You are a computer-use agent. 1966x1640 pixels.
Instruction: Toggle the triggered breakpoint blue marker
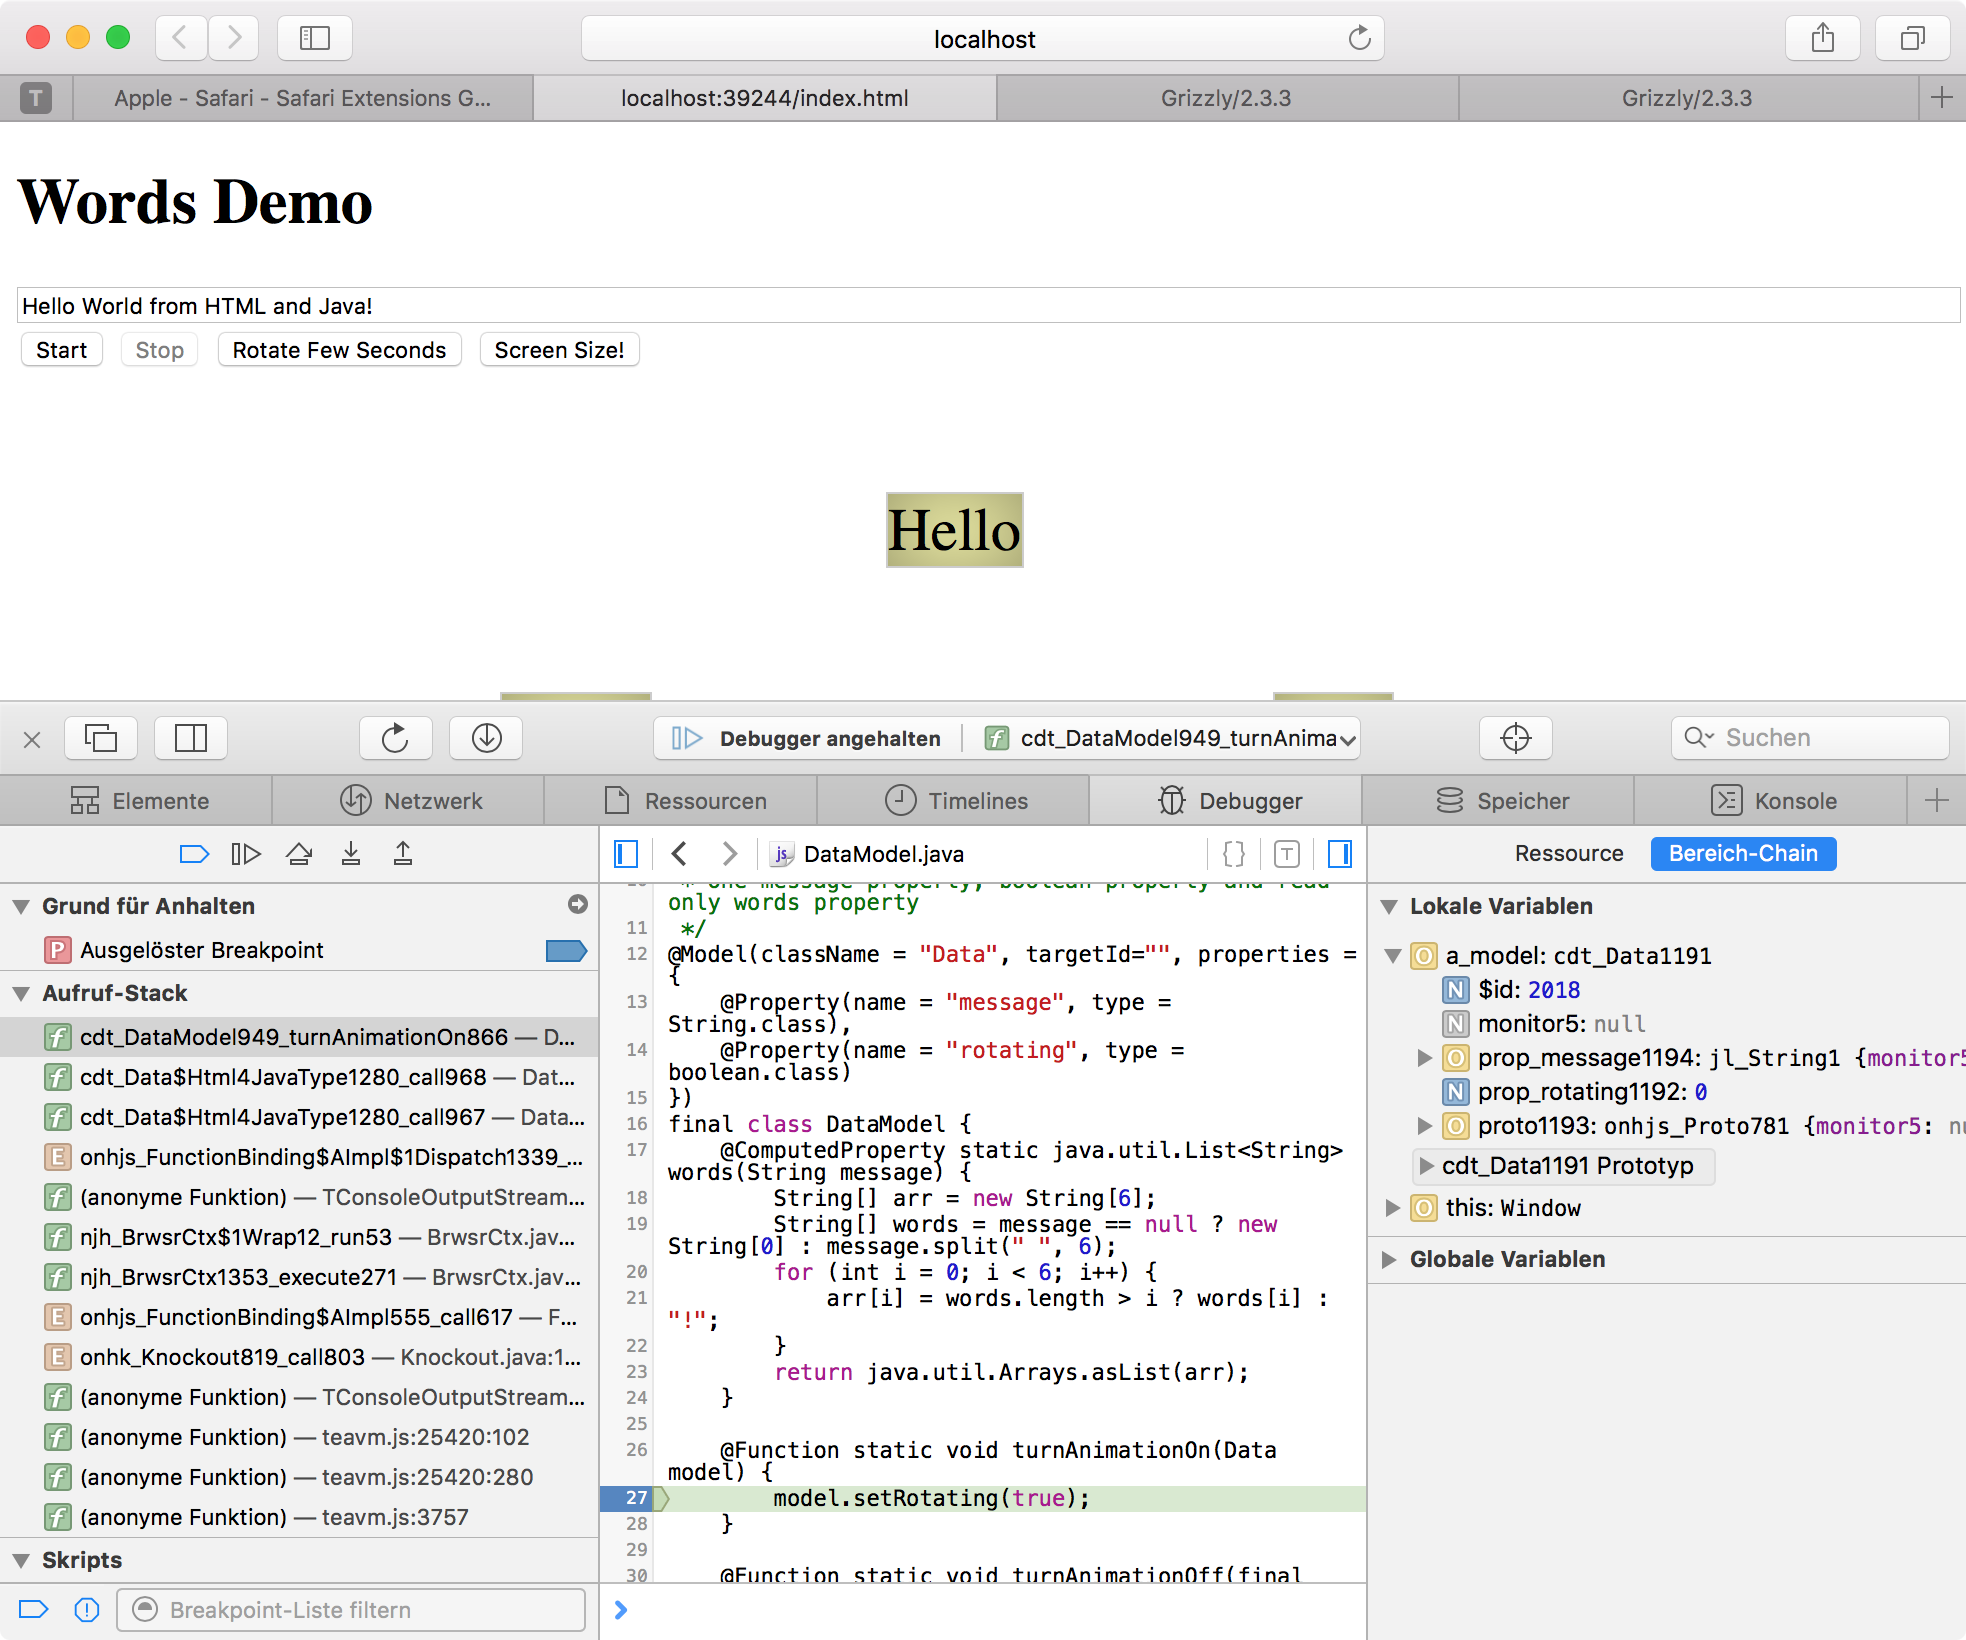coord(566,950)
